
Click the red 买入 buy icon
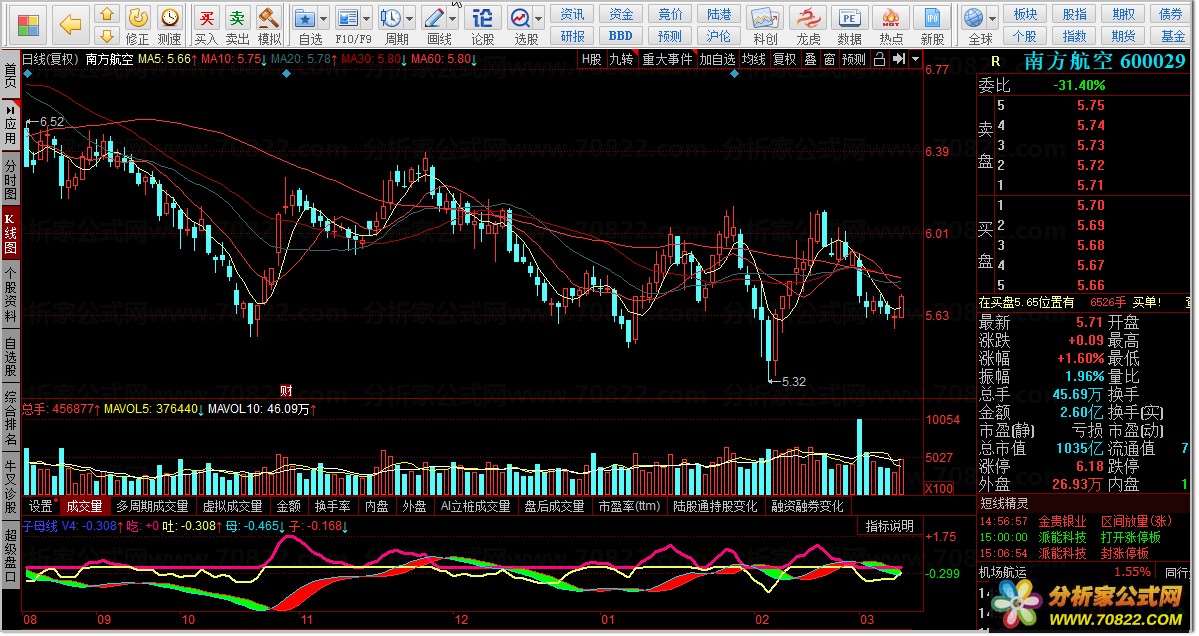tap(206, 25)
